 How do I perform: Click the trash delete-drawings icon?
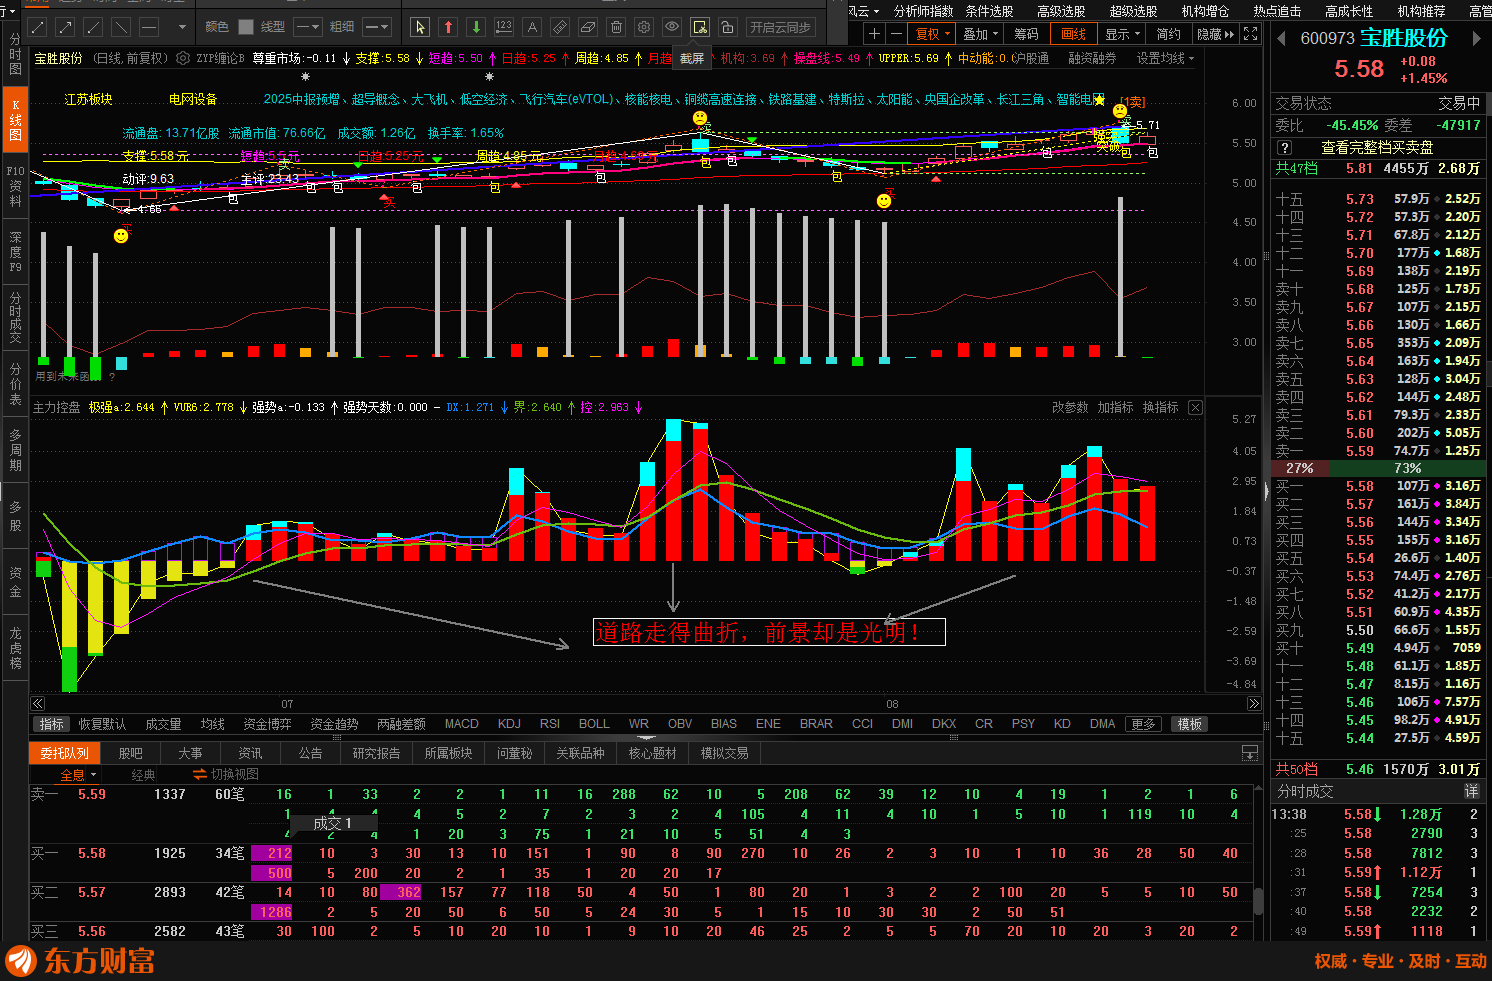616,27
